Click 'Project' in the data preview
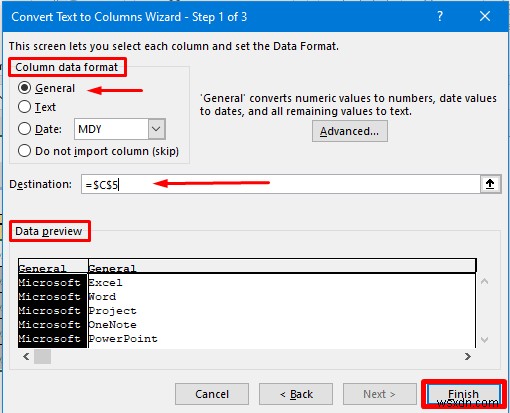 (x=113, y=311)
